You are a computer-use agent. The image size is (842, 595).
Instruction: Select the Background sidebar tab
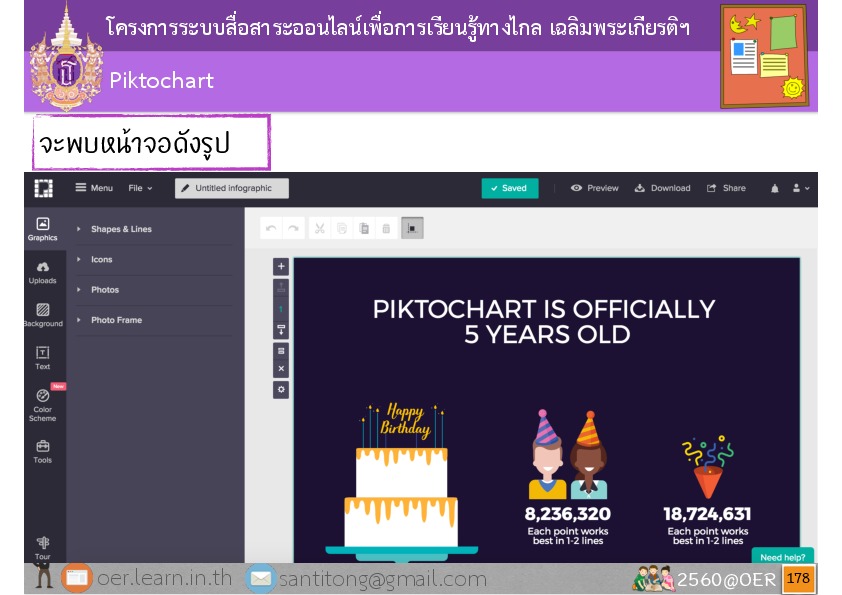(43, 315)
